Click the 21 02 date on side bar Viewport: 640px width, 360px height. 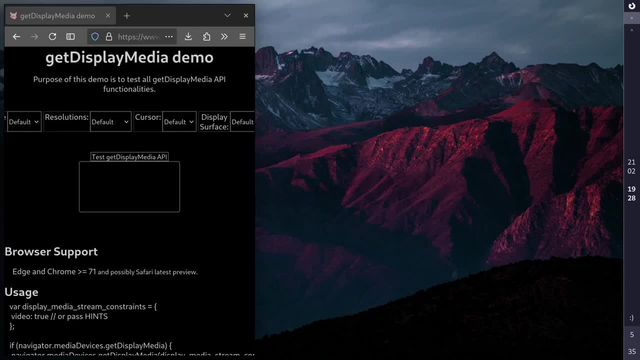631,167
